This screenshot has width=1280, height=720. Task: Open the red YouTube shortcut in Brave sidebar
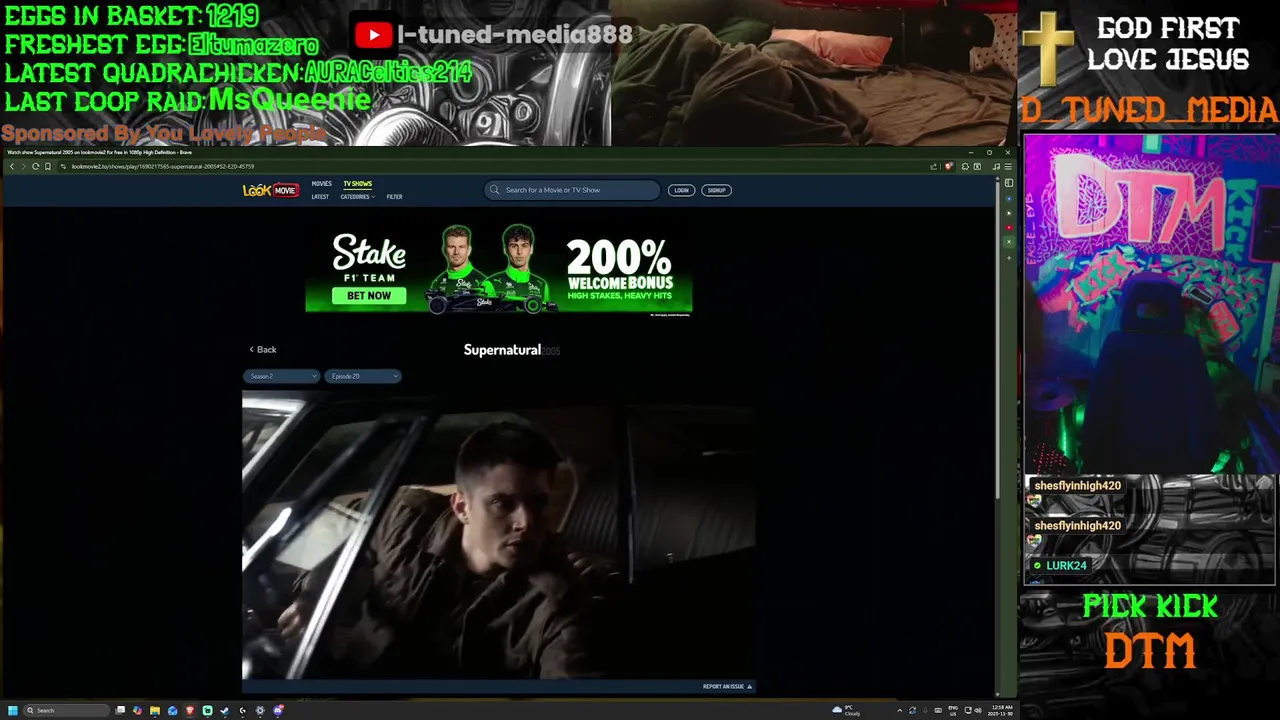(1009, 227)
